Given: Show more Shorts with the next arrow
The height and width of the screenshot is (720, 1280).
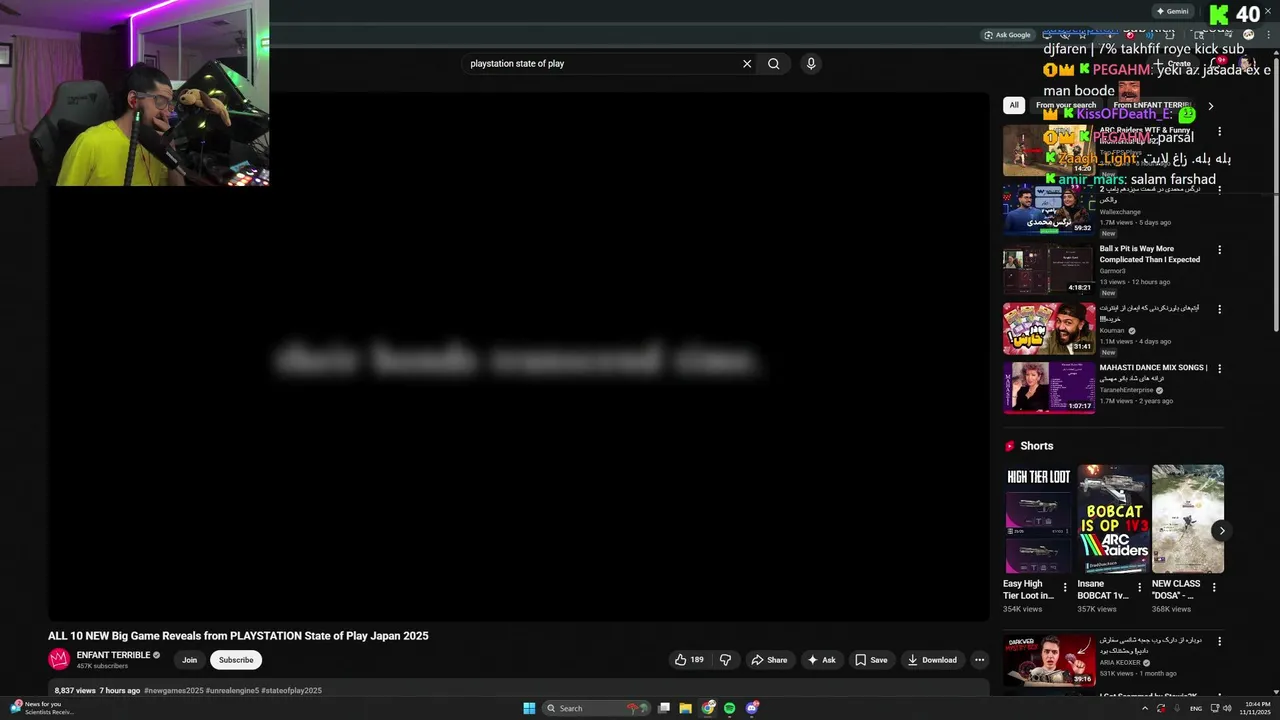Looking at the screenshot, I should pyautogui.click(x=1221, y=531).
